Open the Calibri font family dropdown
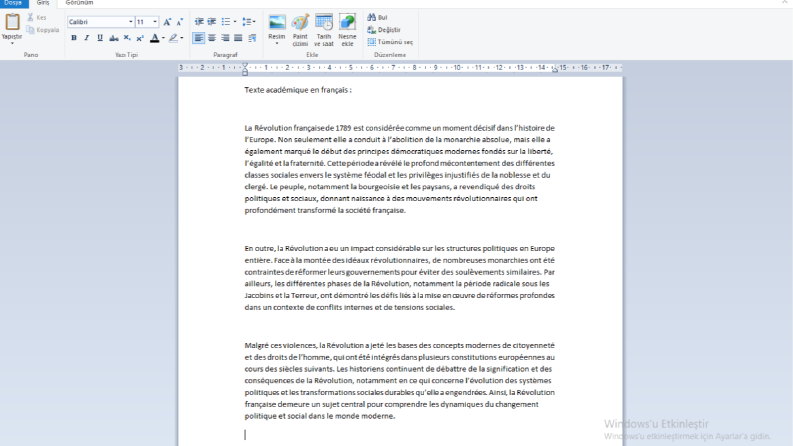Image resolution: width=793 pixels, height=446 pixels. (130, 22)
